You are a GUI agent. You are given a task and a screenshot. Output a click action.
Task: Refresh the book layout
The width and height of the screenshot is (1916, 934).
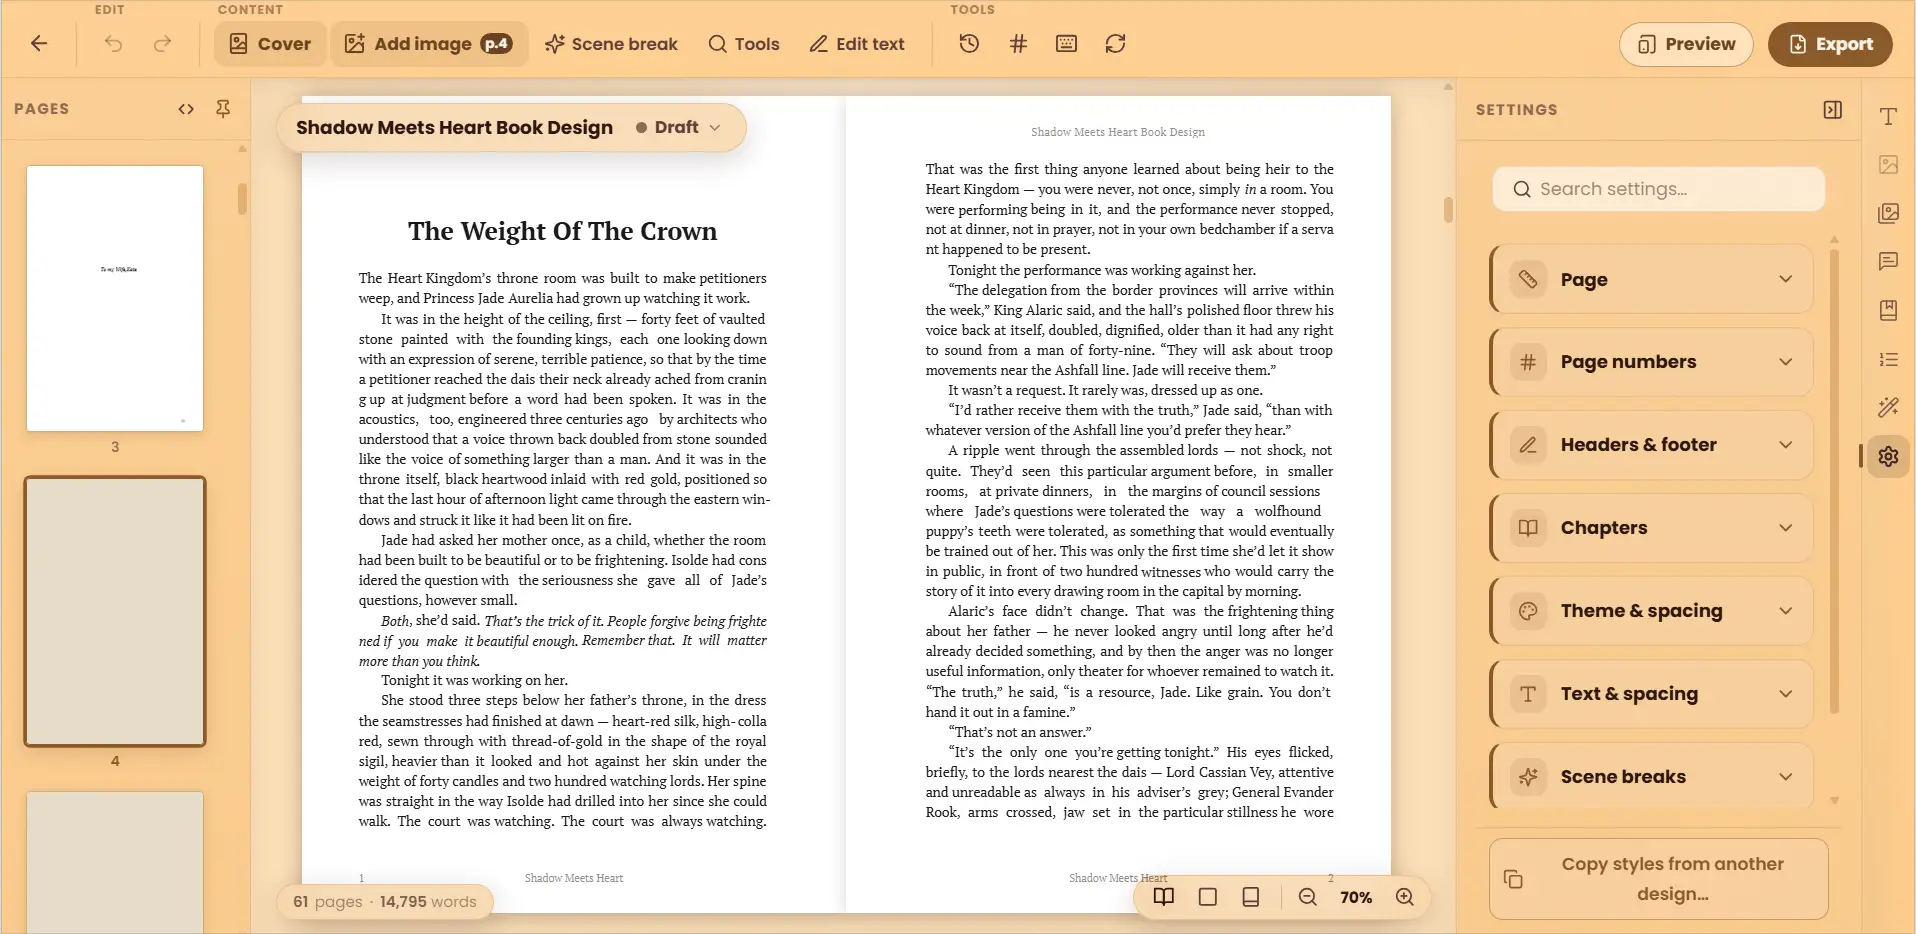coord(1116,44)
